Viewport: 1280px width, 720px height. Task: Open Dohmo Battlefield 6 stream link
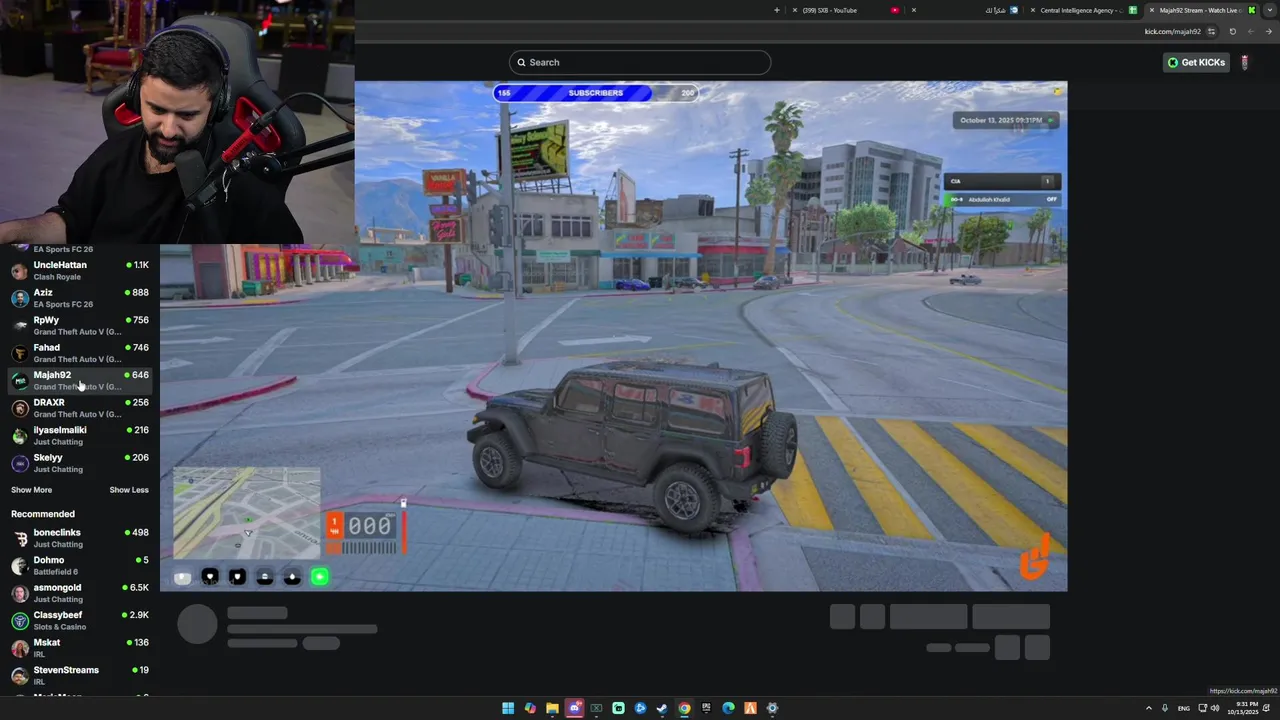80,566
